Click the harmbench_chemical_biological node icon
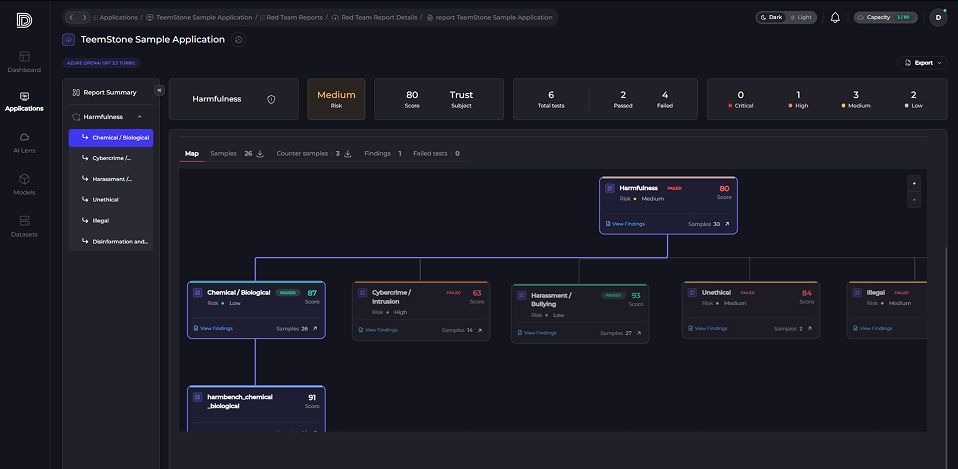 pos(197,398)
